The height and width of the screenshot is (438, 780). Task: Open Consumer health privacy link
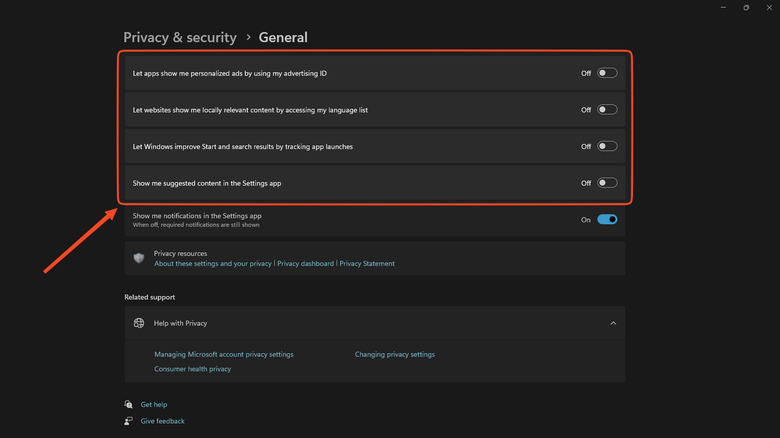point(192,369)
